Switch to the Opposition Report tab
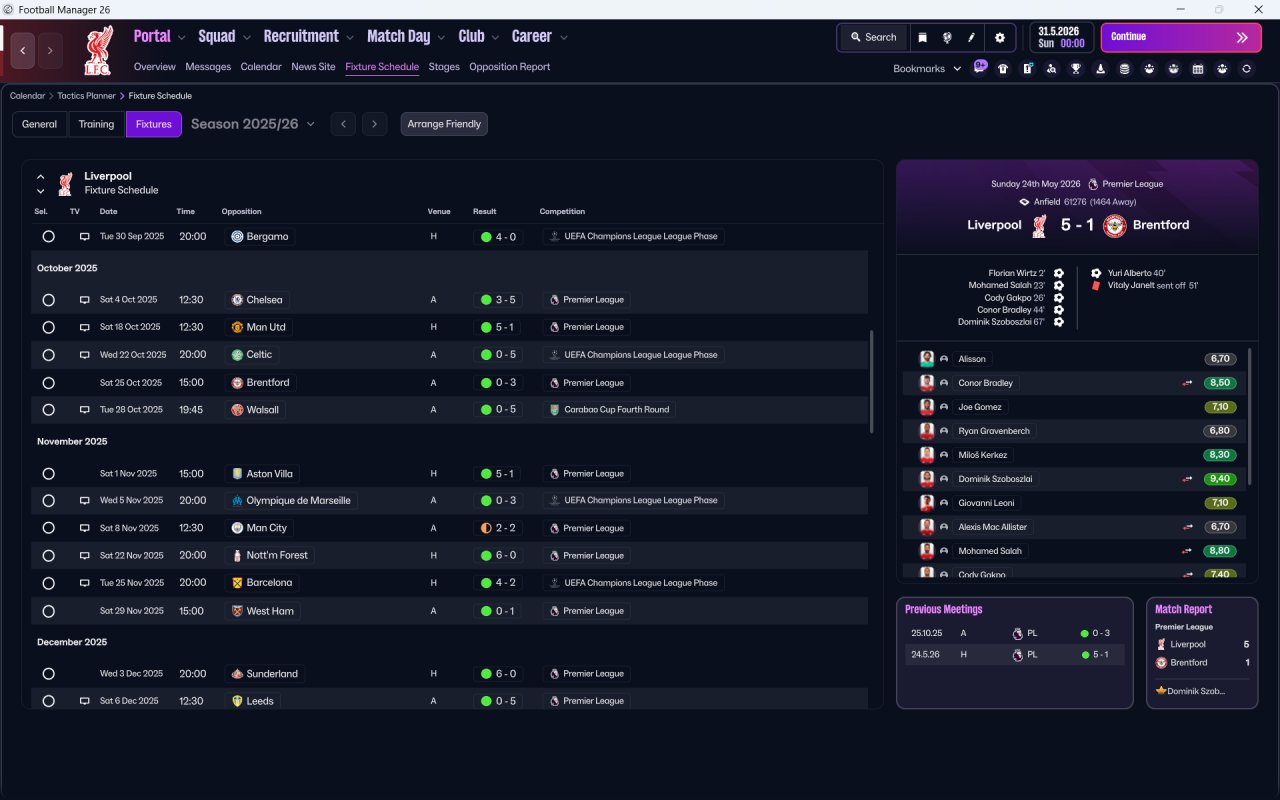 [509, 67]
